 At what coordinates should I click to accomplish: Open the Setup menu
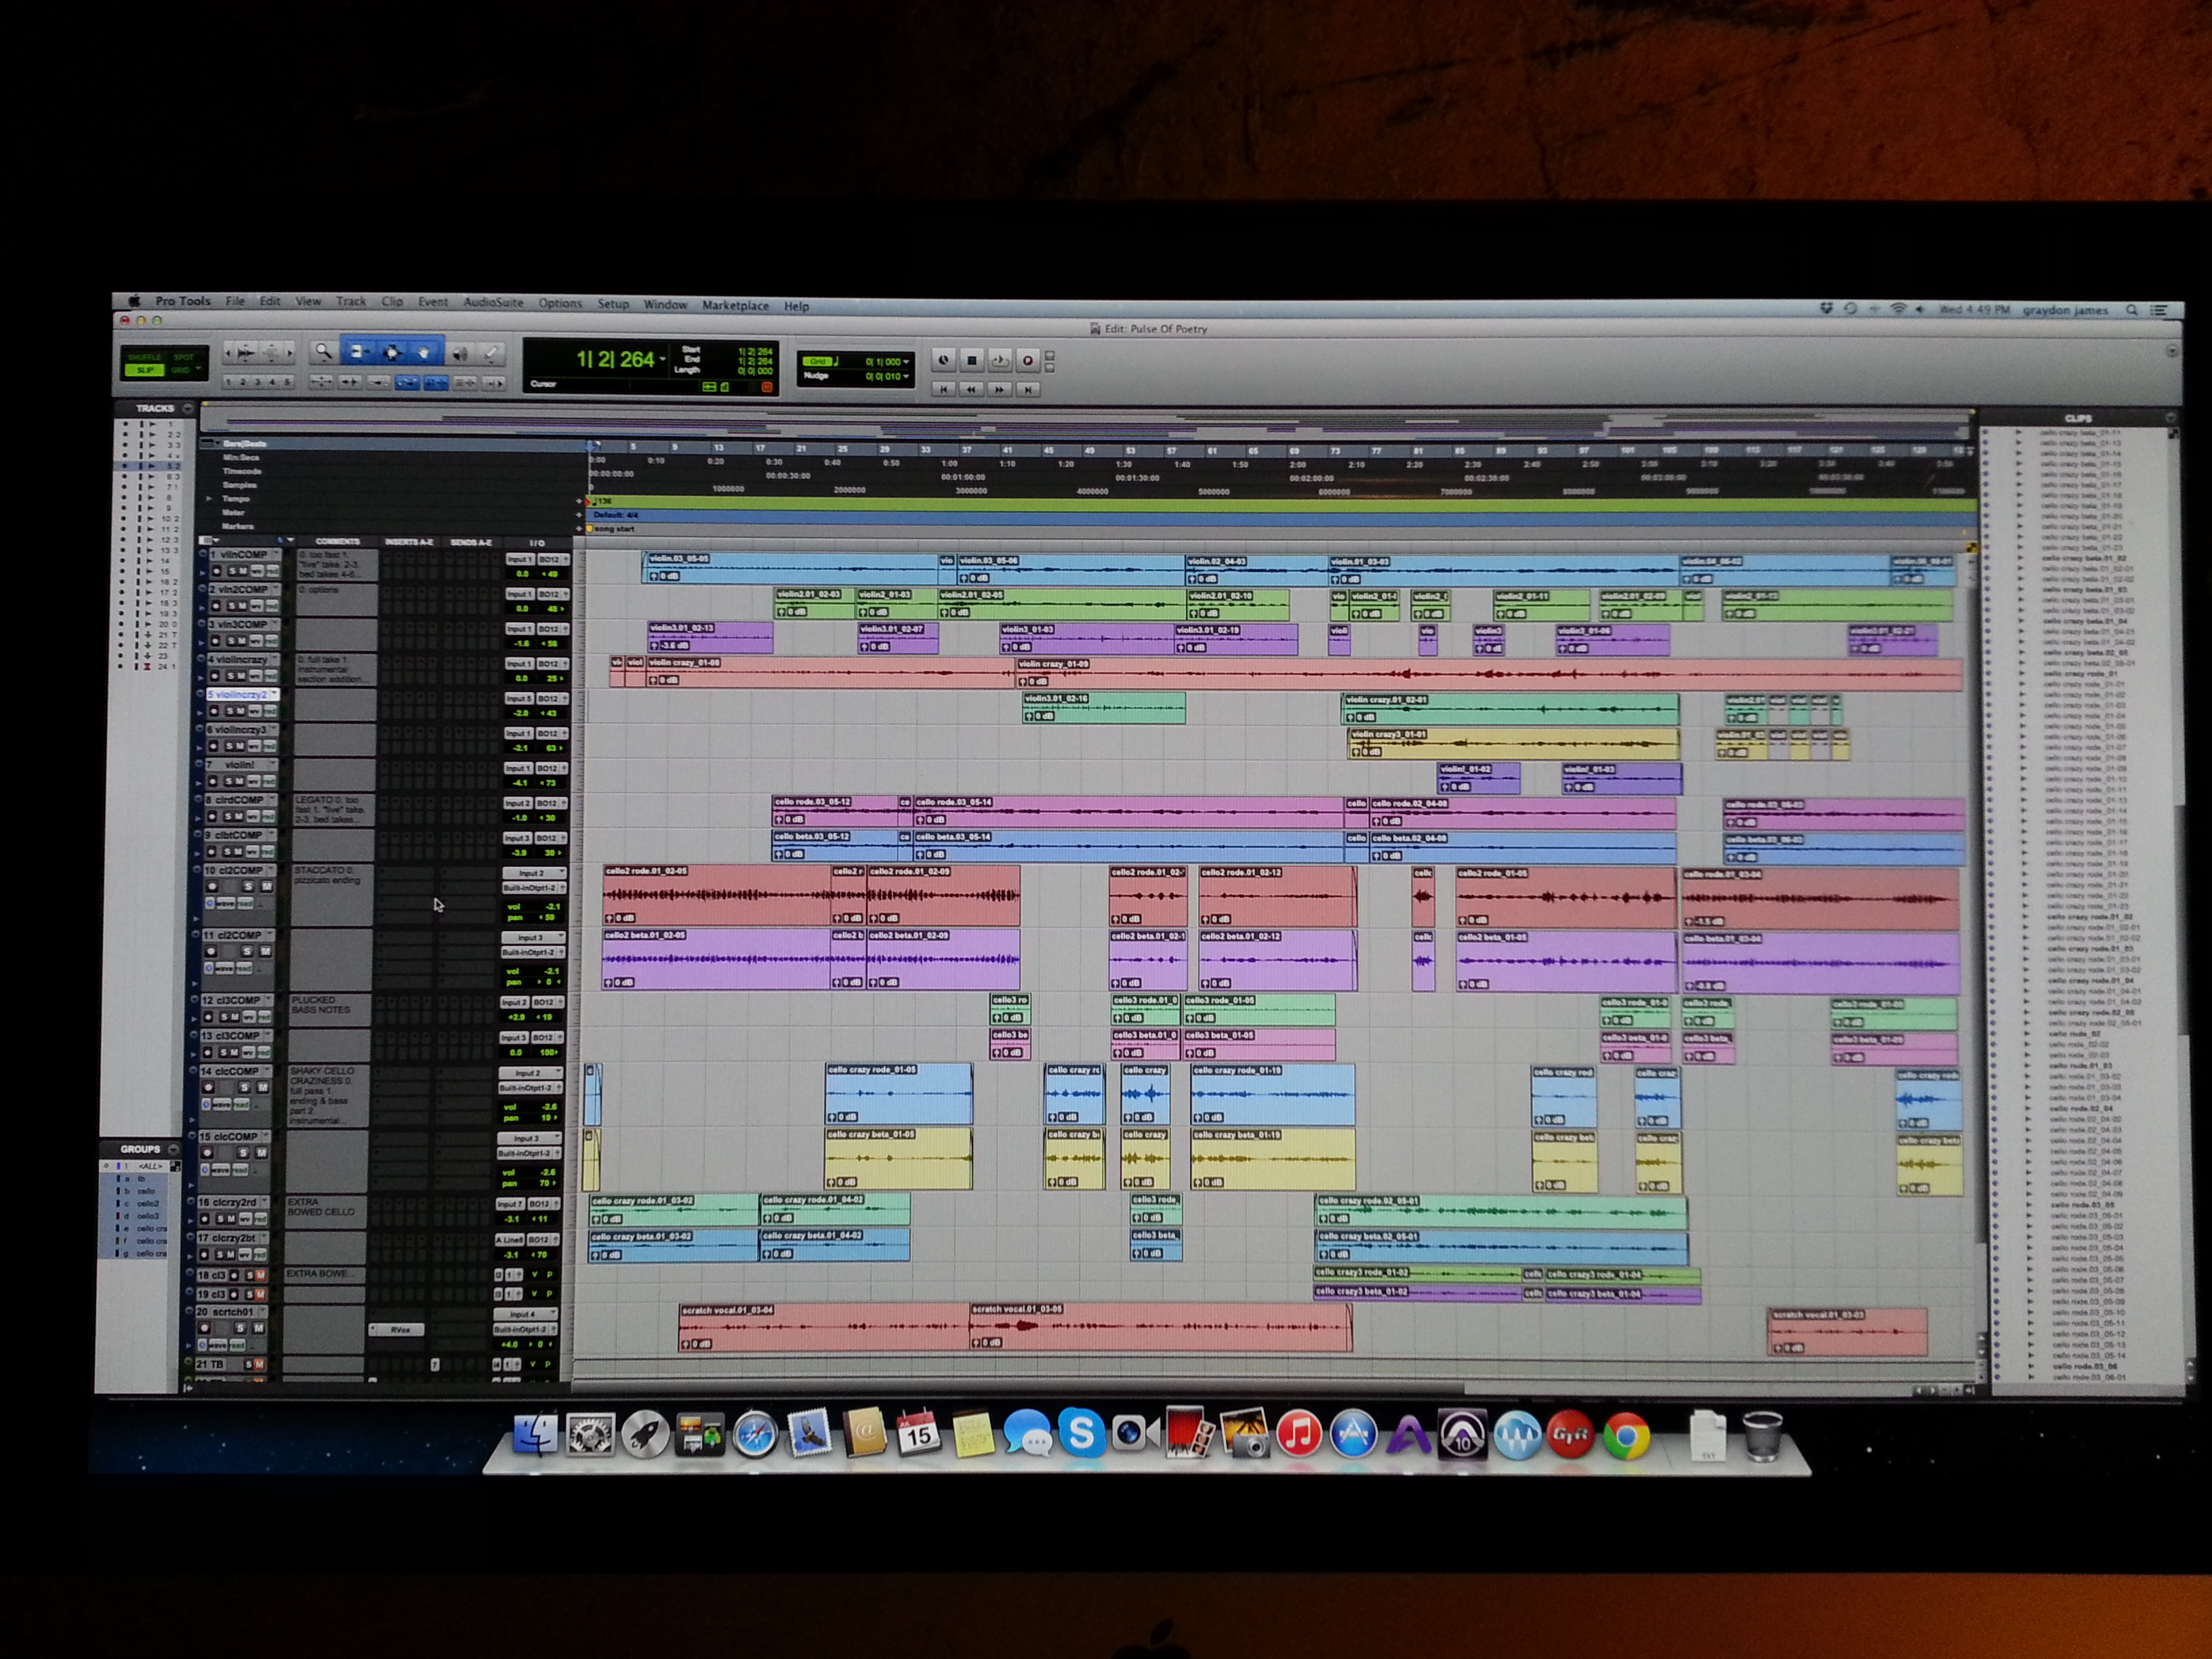pos(613,304)
